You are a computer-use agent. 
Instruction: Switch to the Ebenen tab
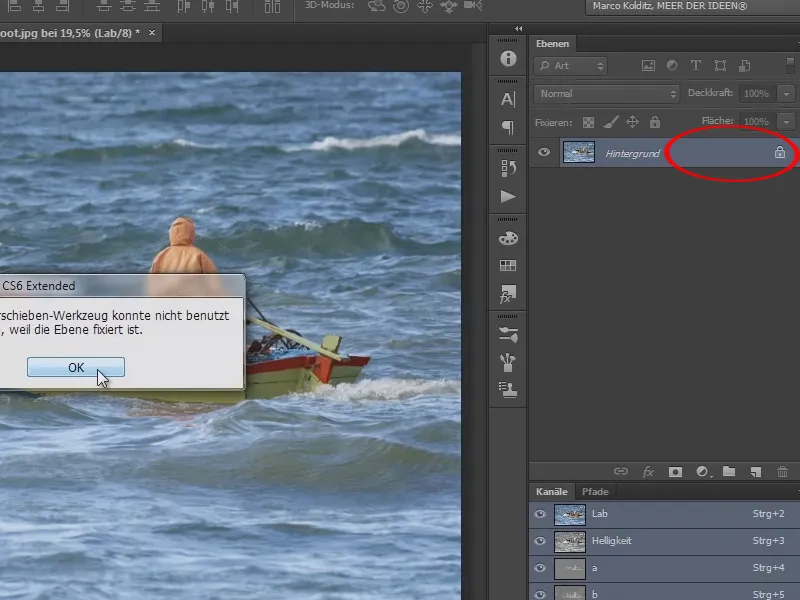(552, 44)
